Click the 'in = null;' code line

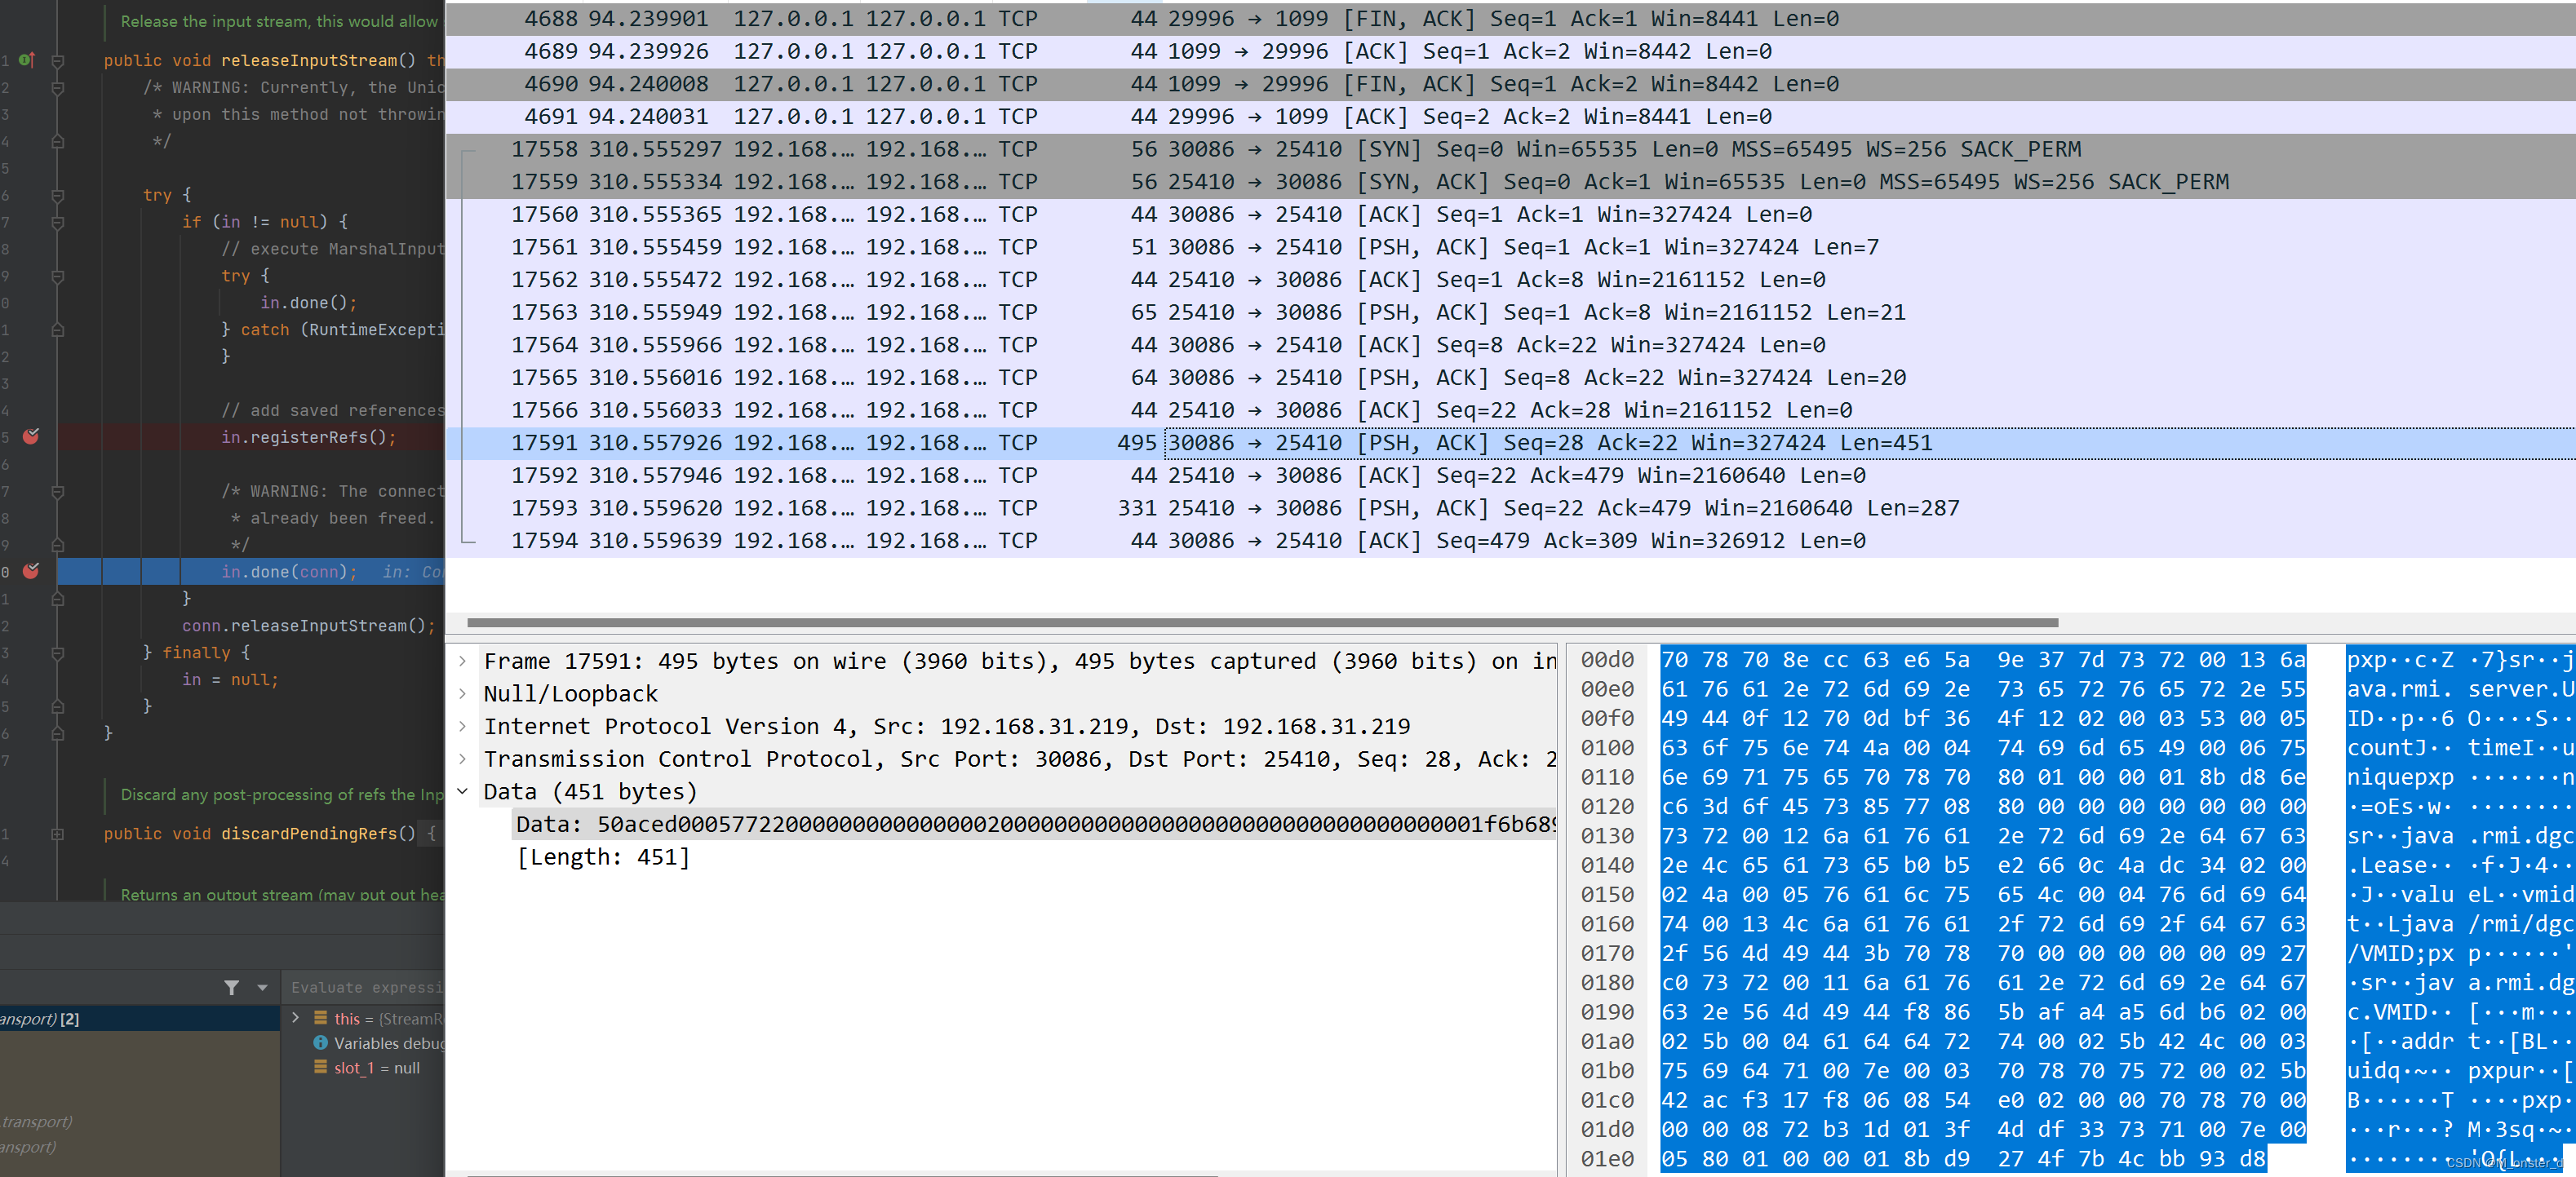(x=230, y=680)
